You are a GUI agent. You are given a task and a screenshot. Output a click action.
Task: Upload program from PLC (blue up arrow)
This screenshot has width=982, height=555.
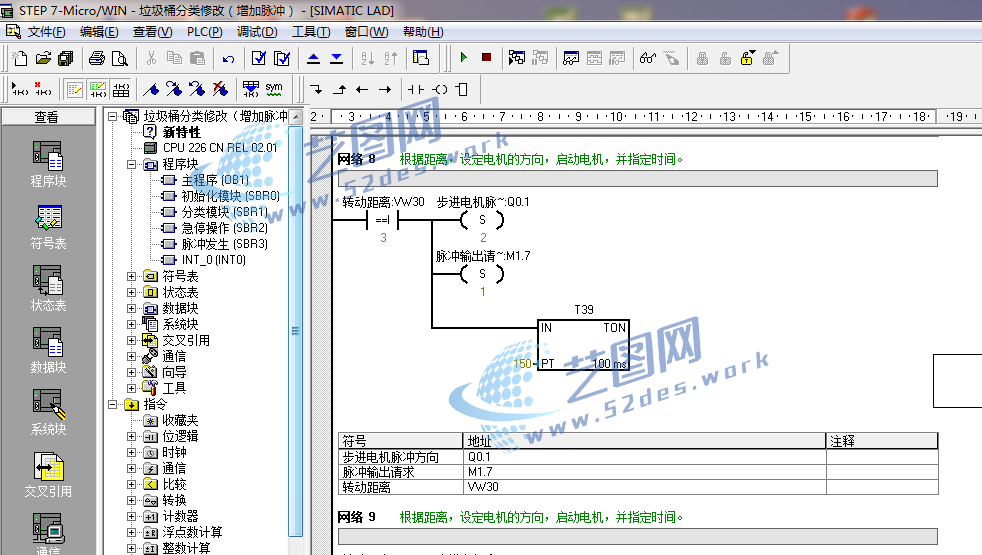tap(314, 58)
